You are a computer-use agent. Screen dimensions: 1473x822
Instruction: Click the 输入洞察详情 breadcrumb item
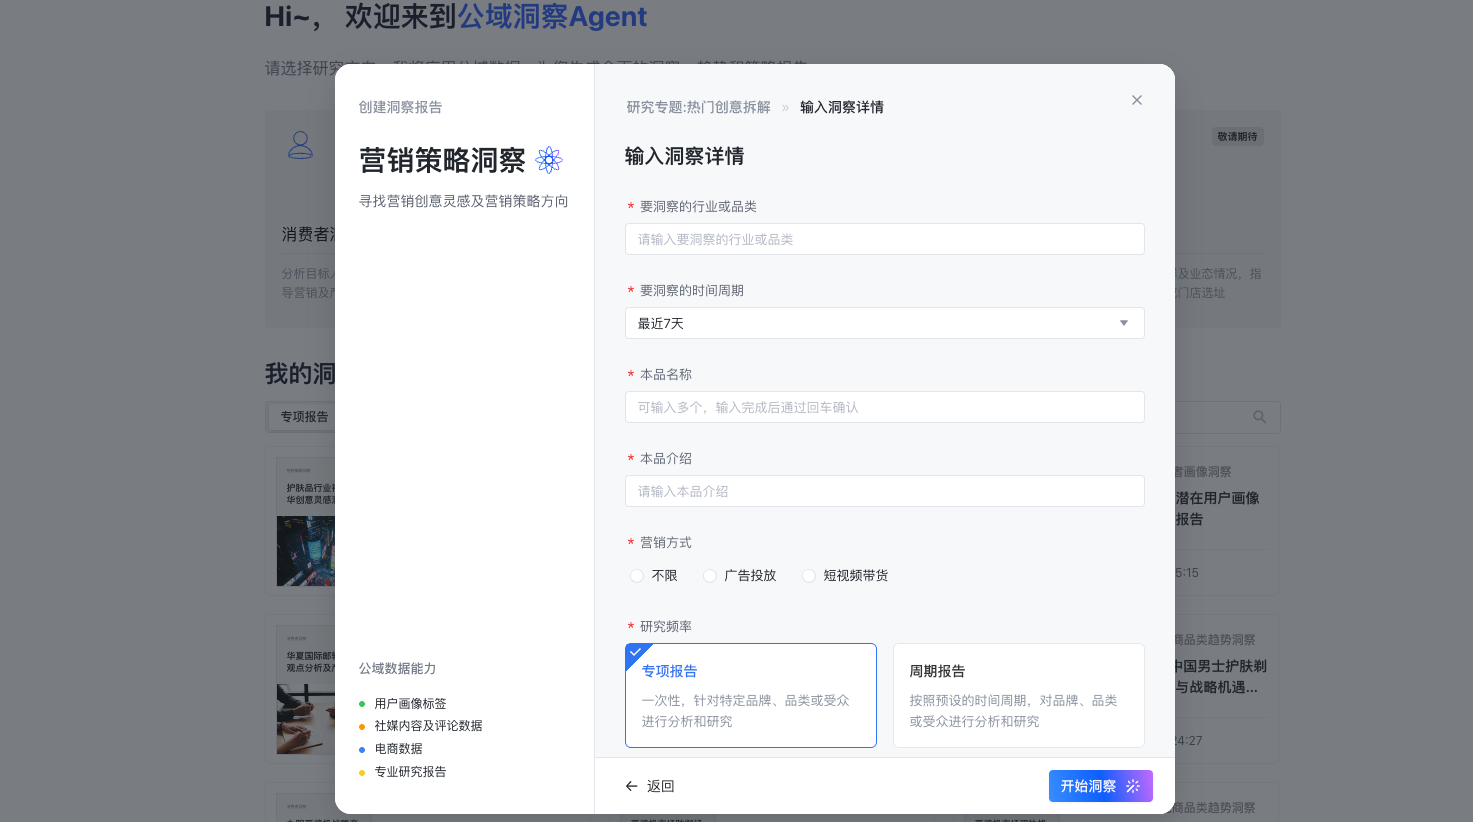[x=842, y=107]
